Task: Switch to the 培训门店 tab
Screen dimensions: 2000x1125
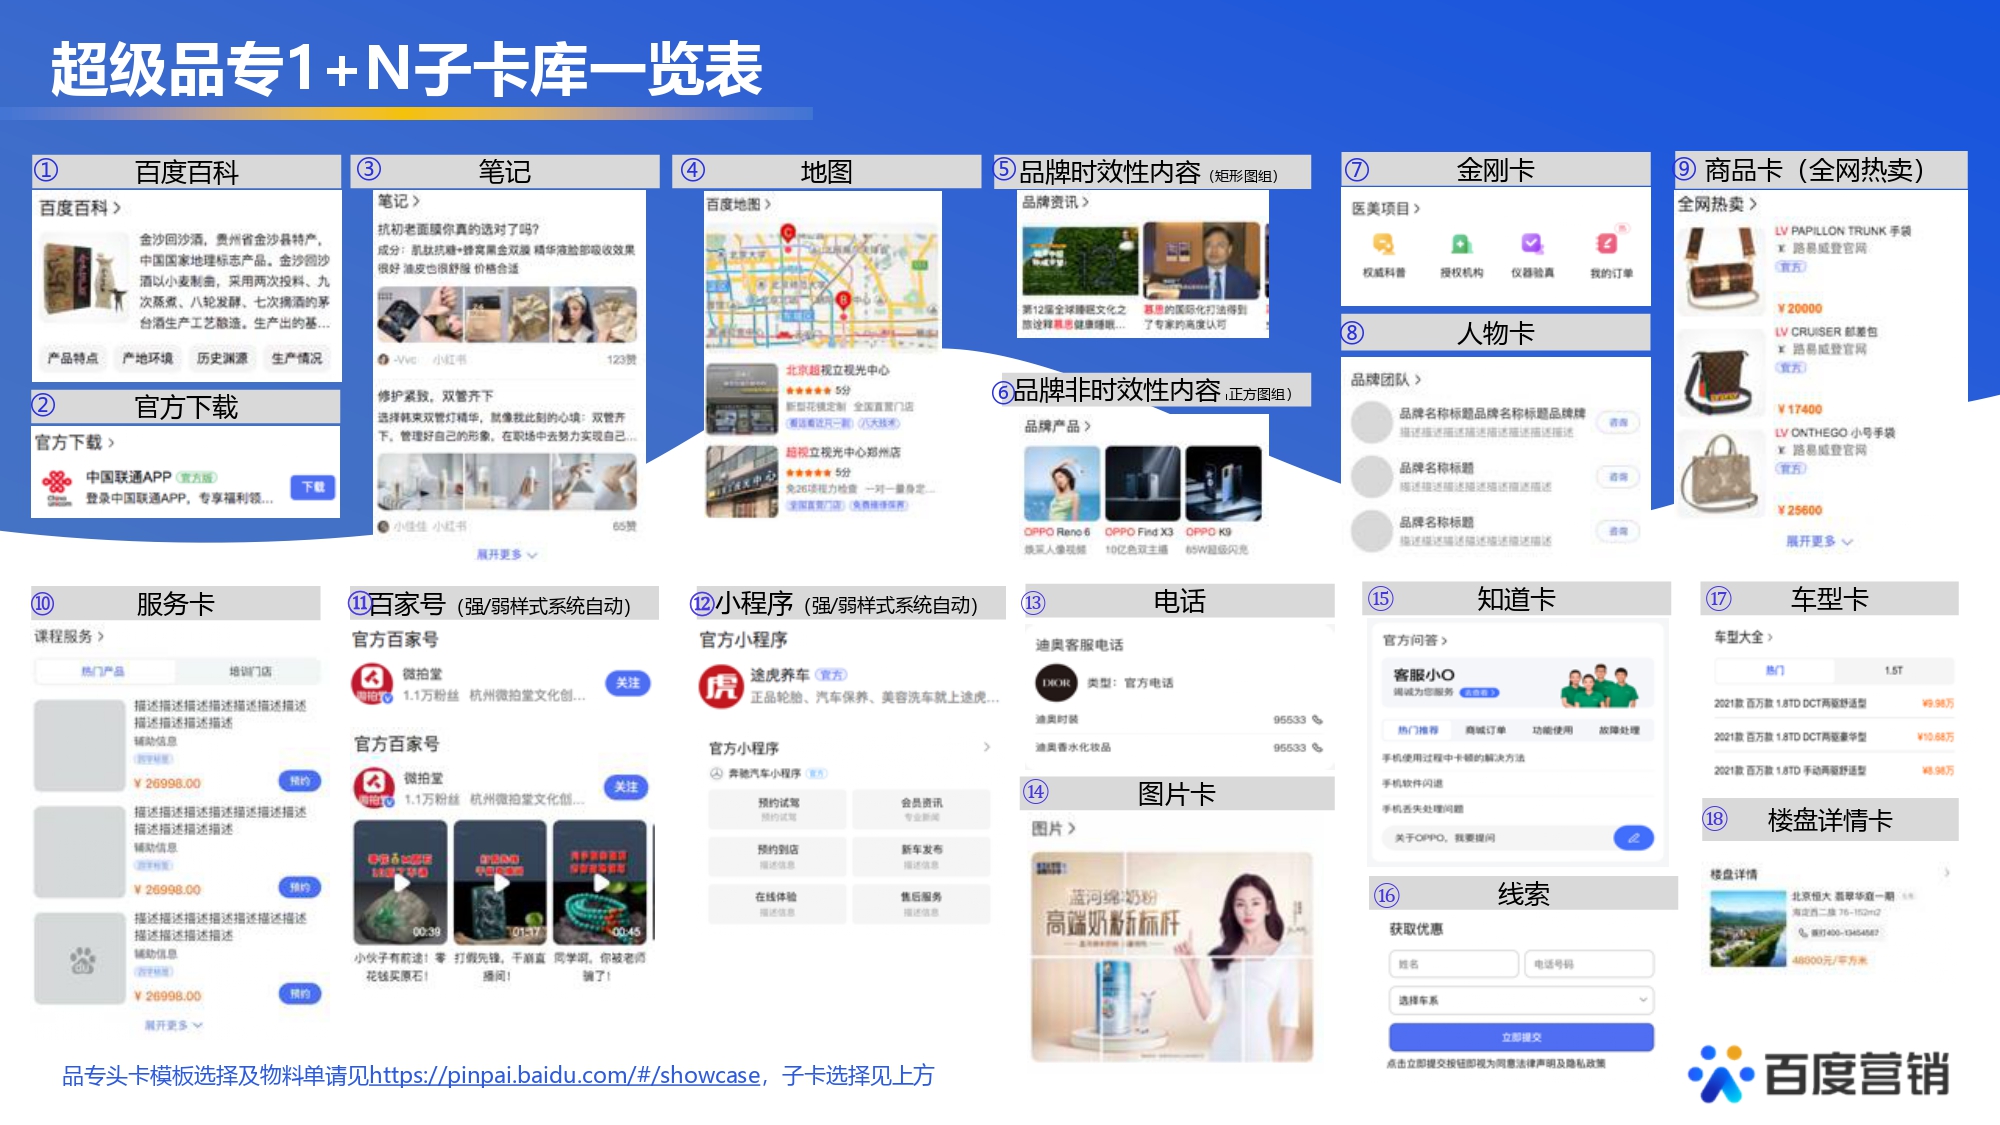Action: pyautogui.click(x=250, y=672)
